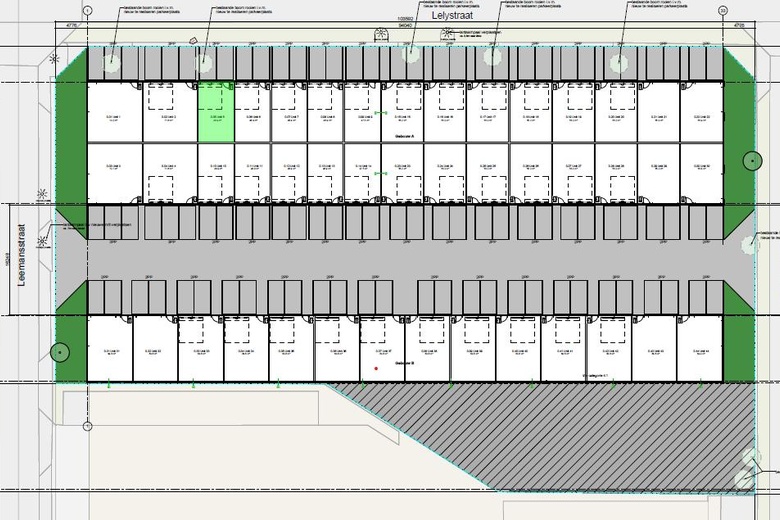Click the Lelystraat street label
The width and height of the screenshot is (780, 520).
[452, 15]
